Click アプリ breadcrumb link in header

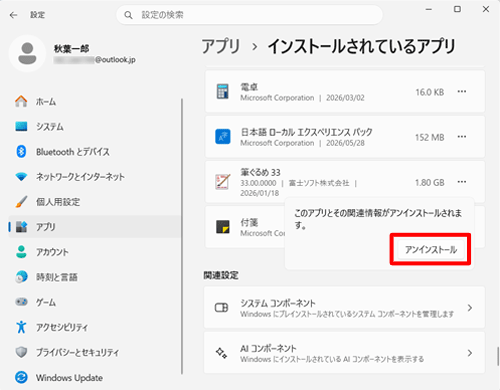[x=221, y=46]
